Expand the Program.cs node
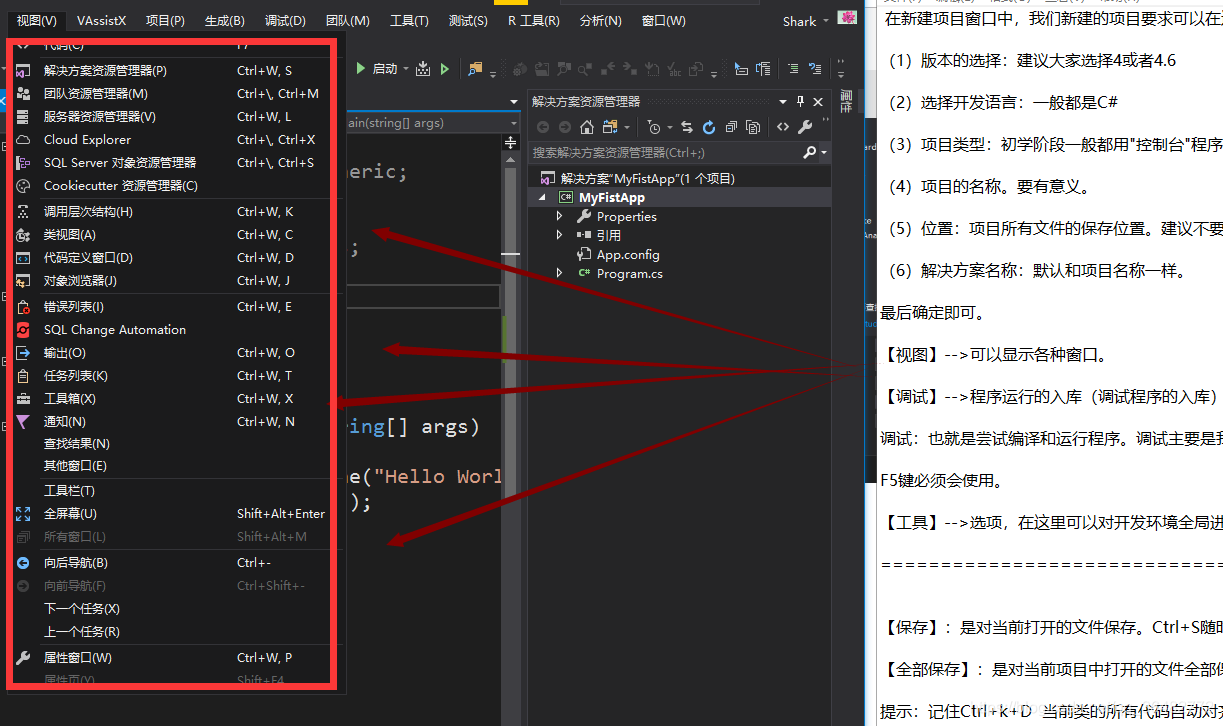The height and width of the screenshot is (726, 1223). pos(560,273)
